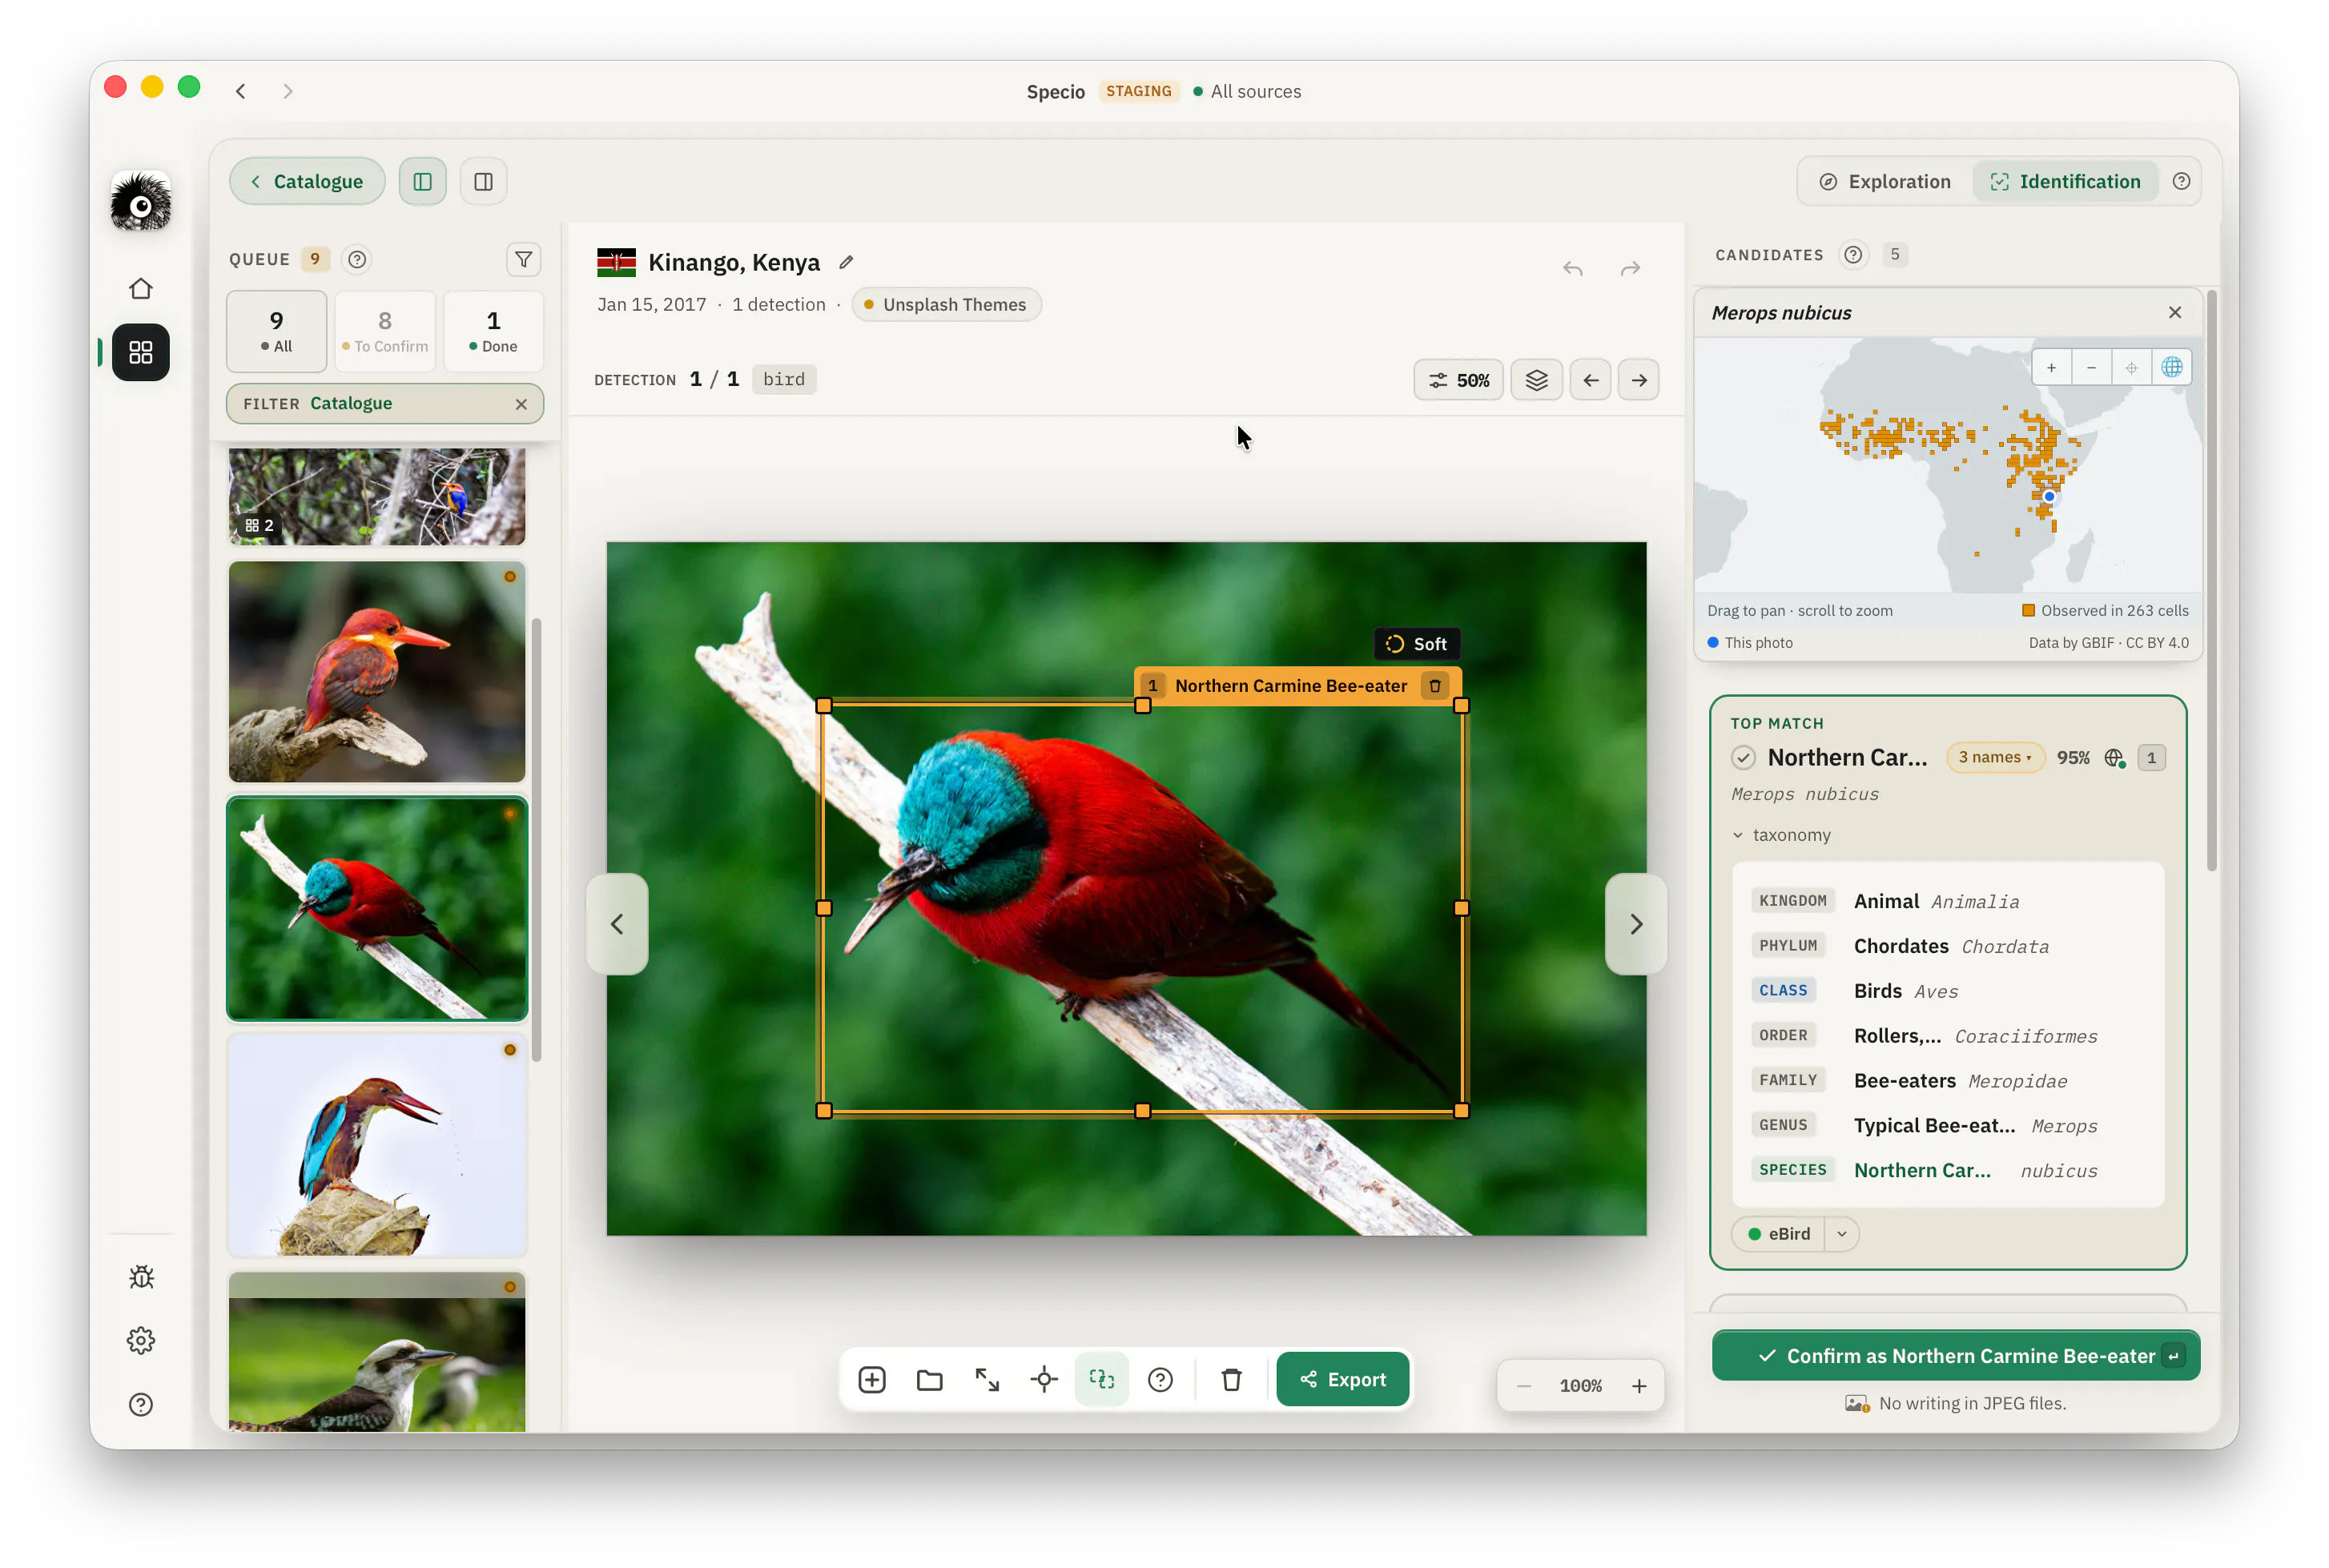The height and width of the screenshot is (1568, 2329).
Task: Select the Done queue tab
Action: [493, 331]
